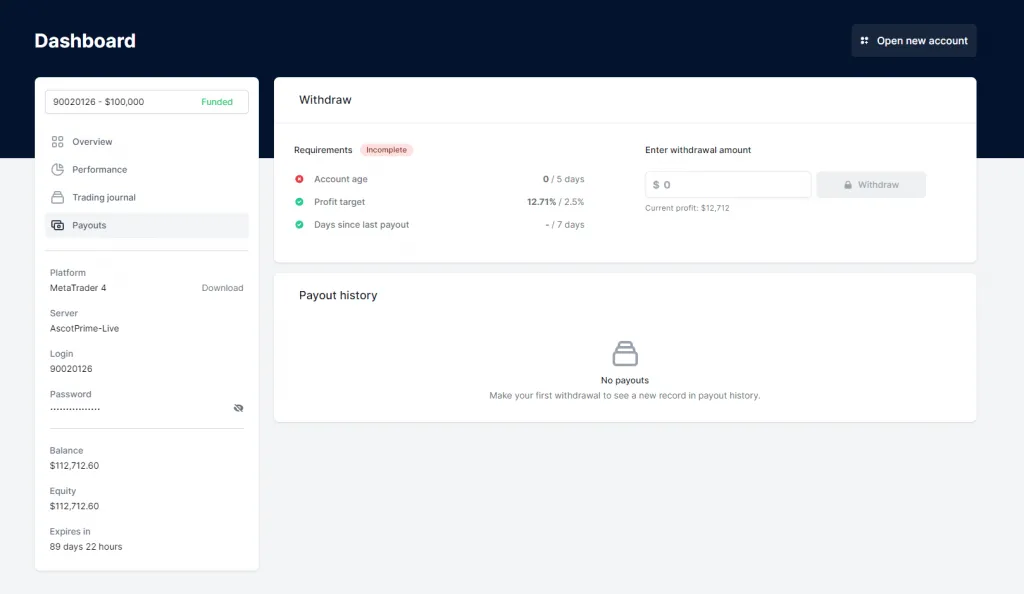This screenshot has height=594, width=1024.
Task: Go to the Performance section
Action: click(99, 170)
